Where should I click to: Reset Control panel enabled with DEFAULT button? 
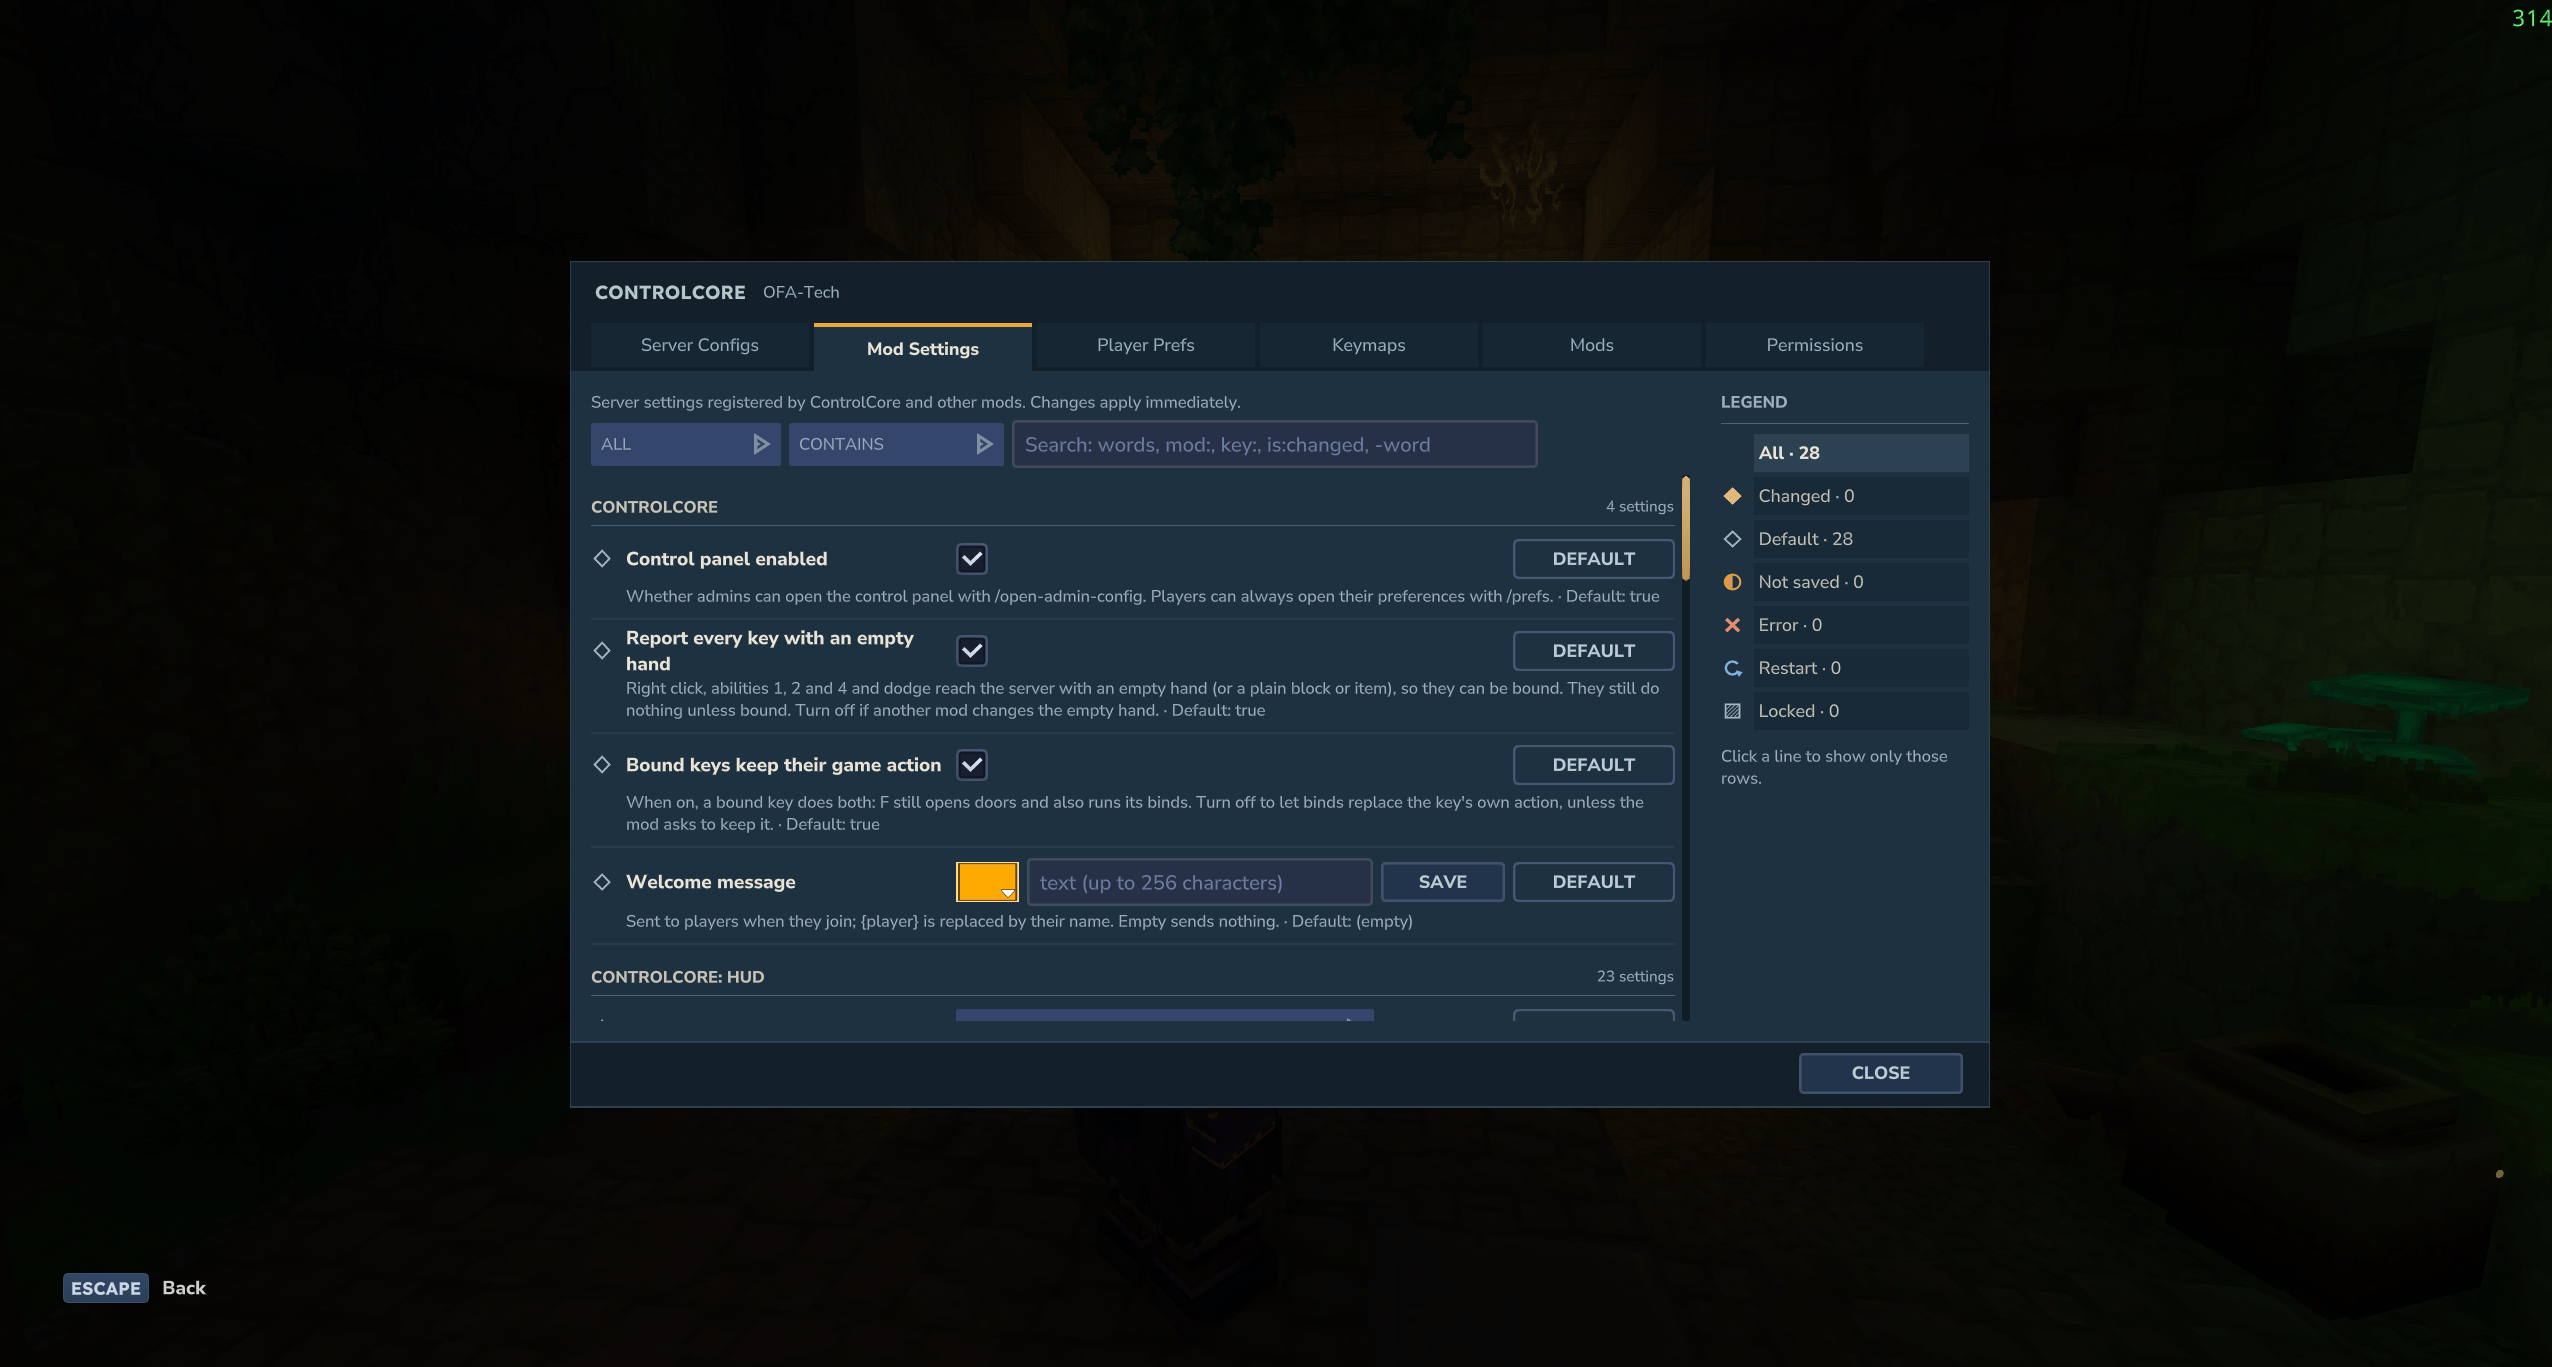(x=1594, y=559)
